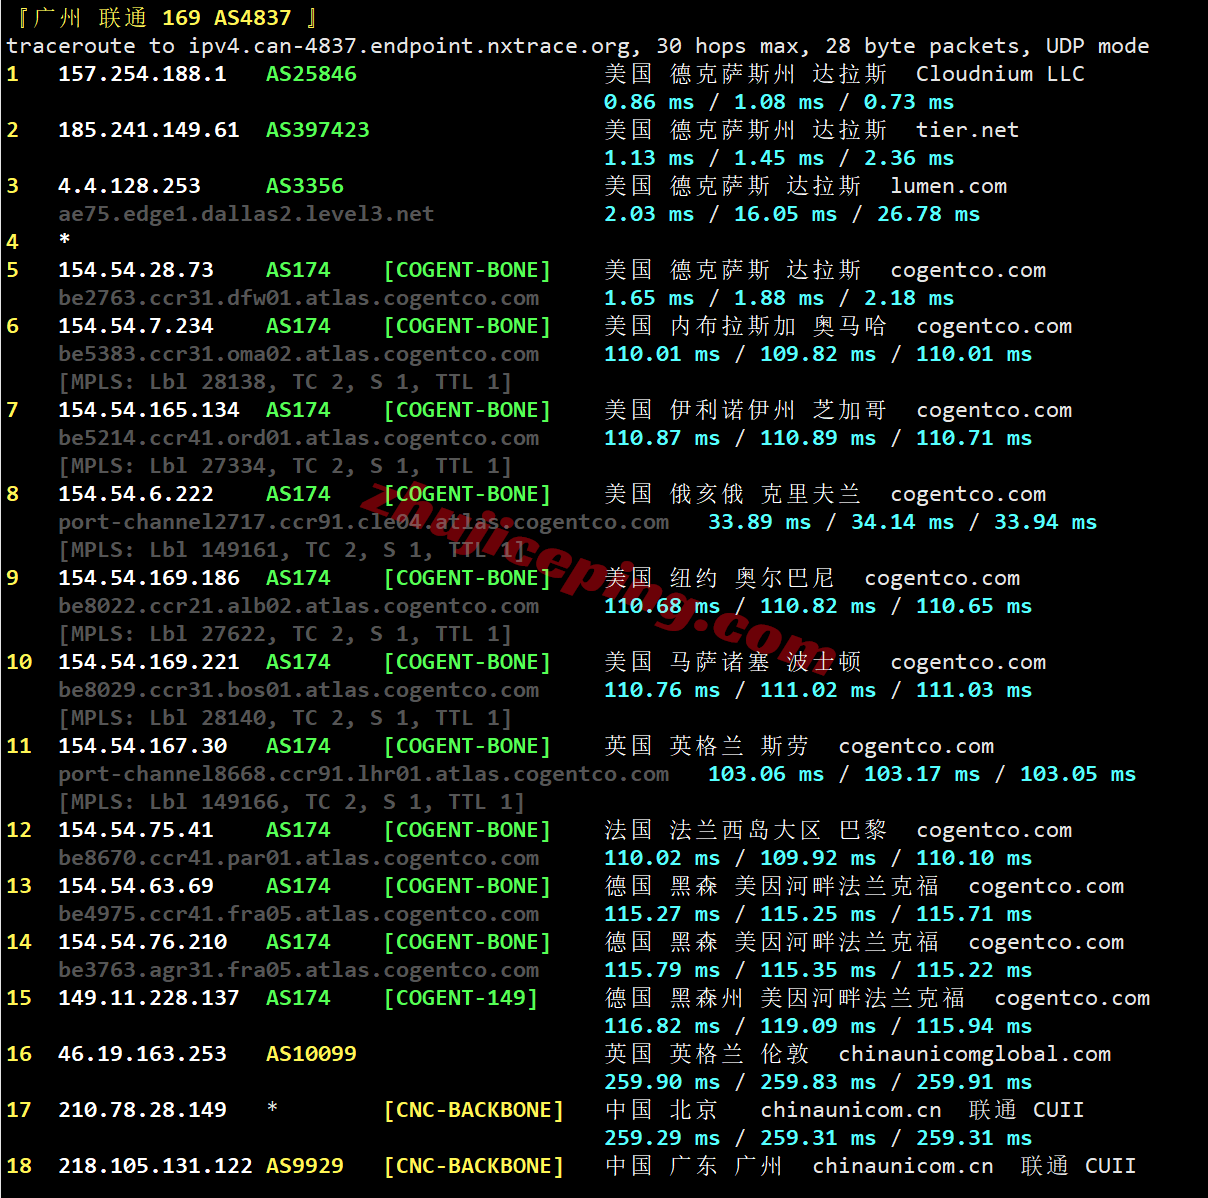Click MPLS label line Lbl 149166
Viewport: 1208px width, 1198px height.
(292, 802)
